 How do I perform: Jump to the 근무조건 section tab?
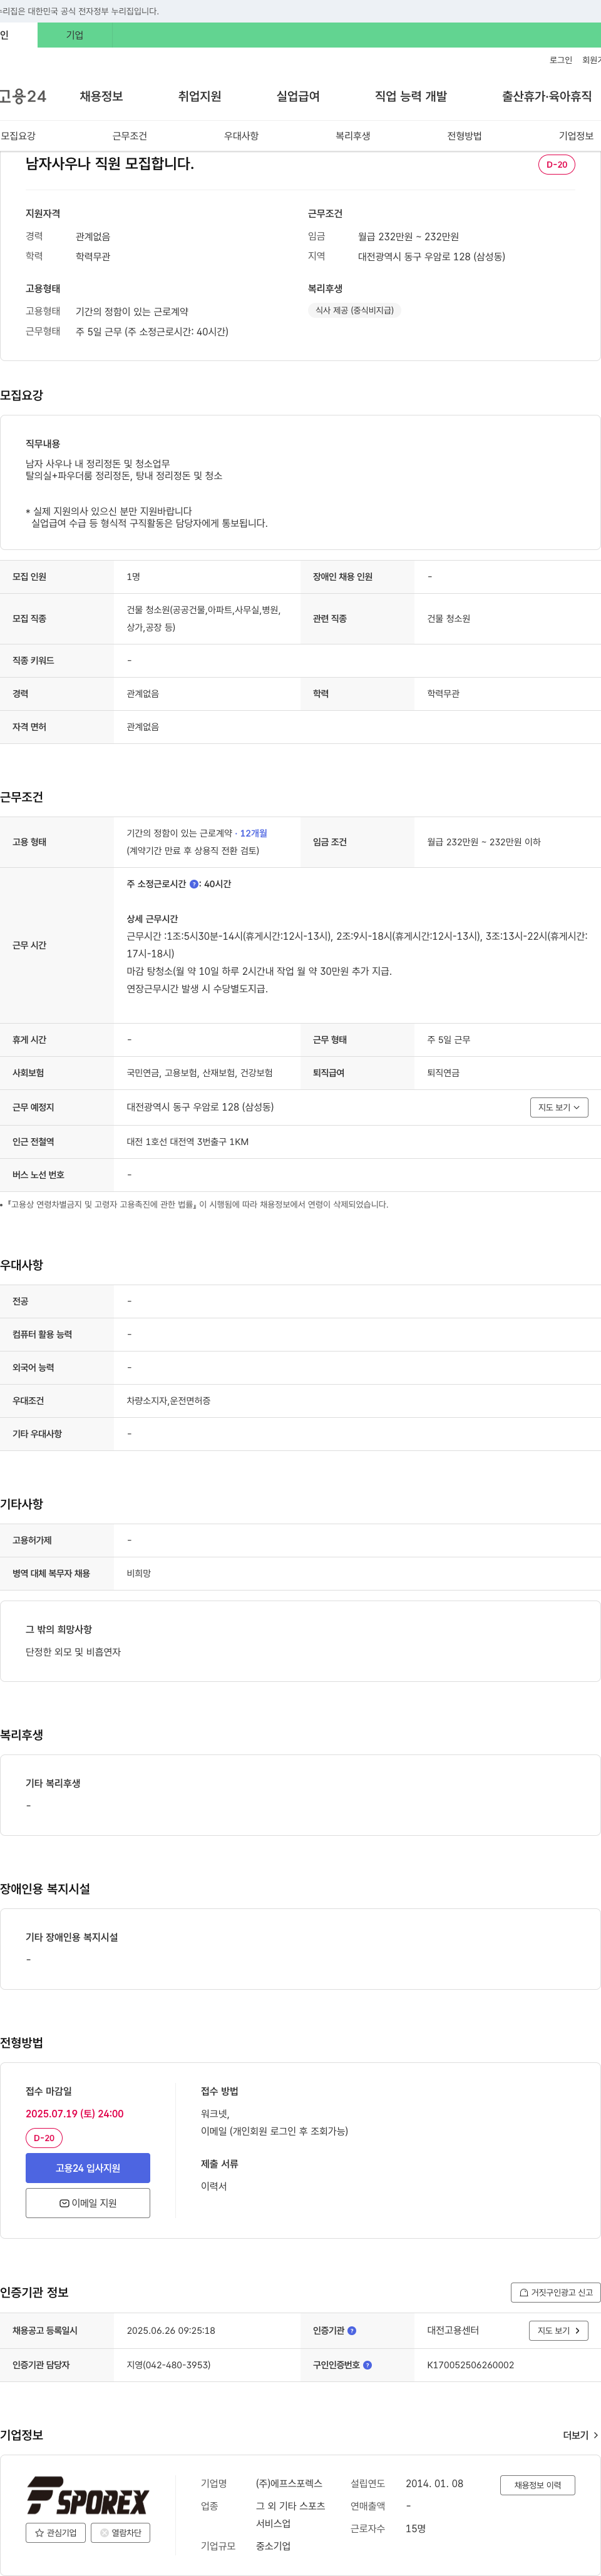tap(130, 136)
